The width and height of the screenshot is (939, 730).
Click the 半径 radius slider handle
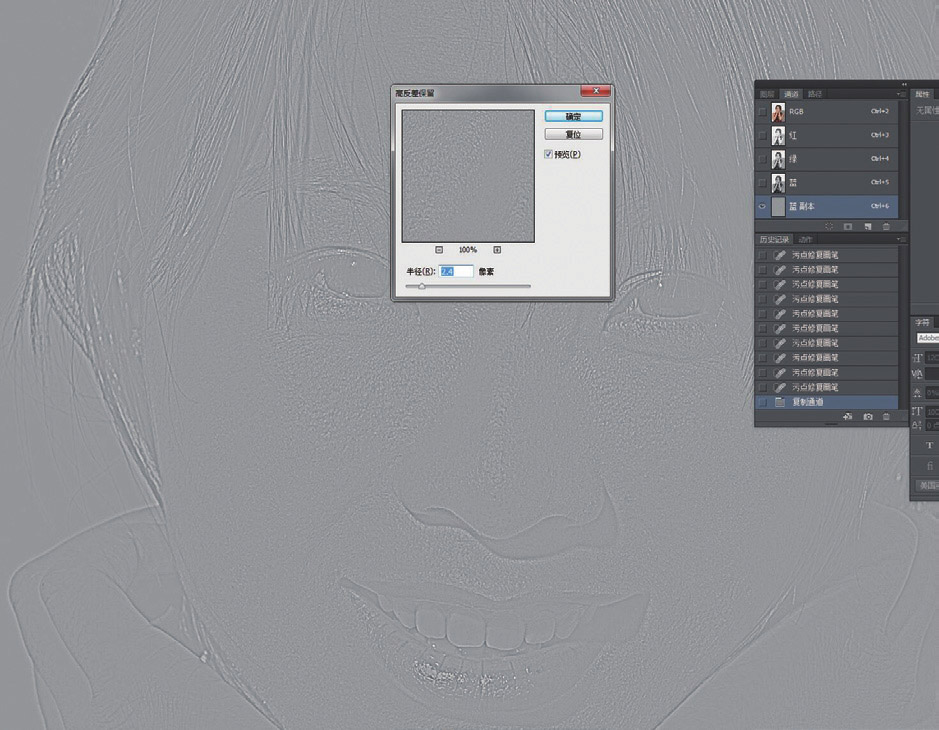click(x=421, y=287)
